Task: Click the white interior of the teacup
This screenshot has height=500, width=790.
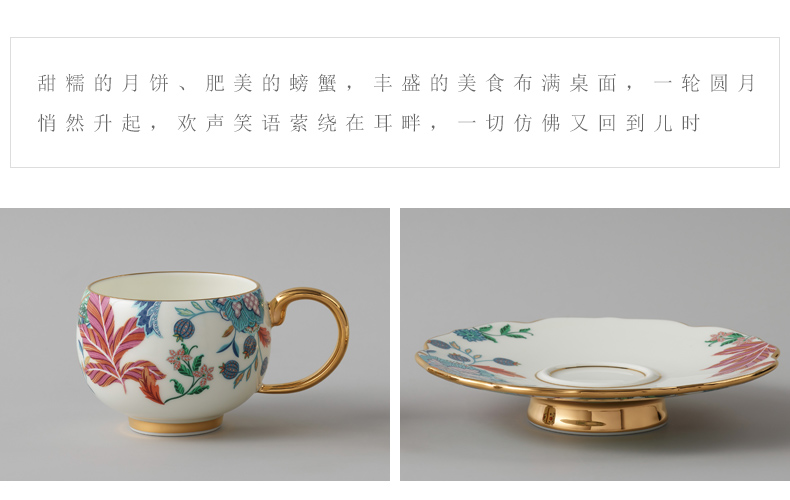Action: (x=174, y=286)
